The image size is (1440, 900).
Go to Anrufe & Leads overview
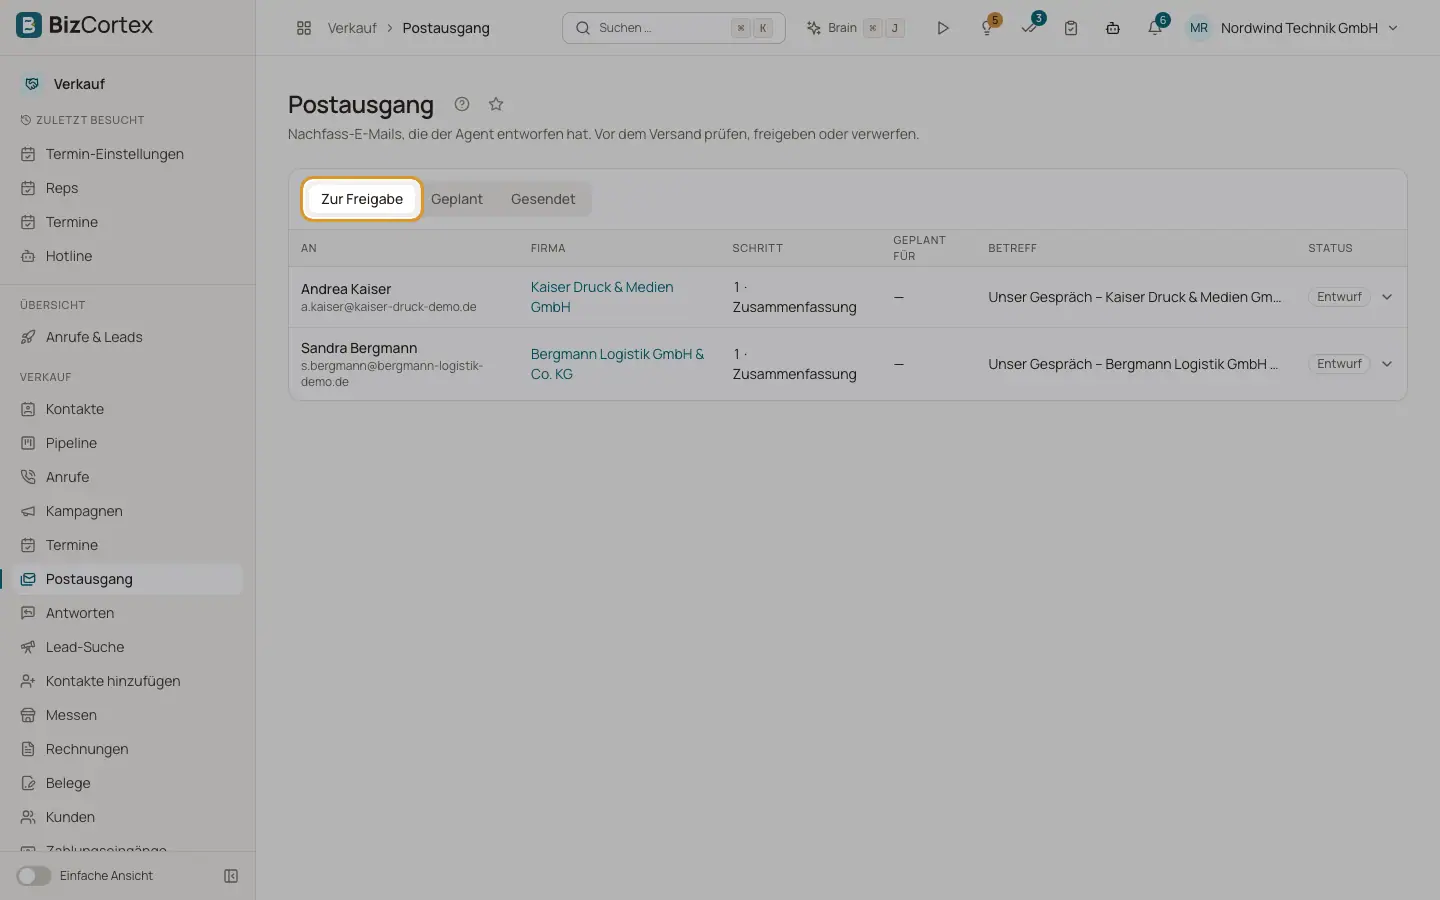point(94,337)
